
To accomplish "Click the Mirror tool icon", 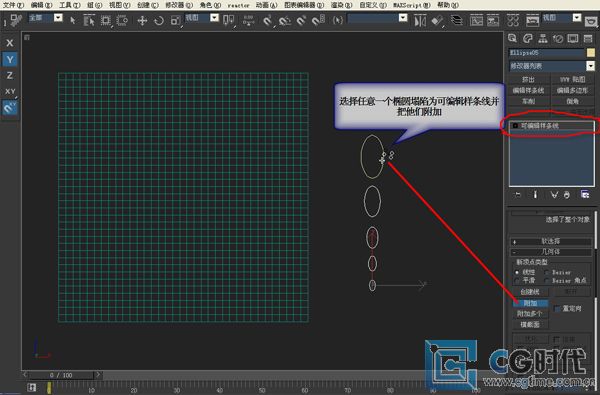I will click(x=420, y=20).
